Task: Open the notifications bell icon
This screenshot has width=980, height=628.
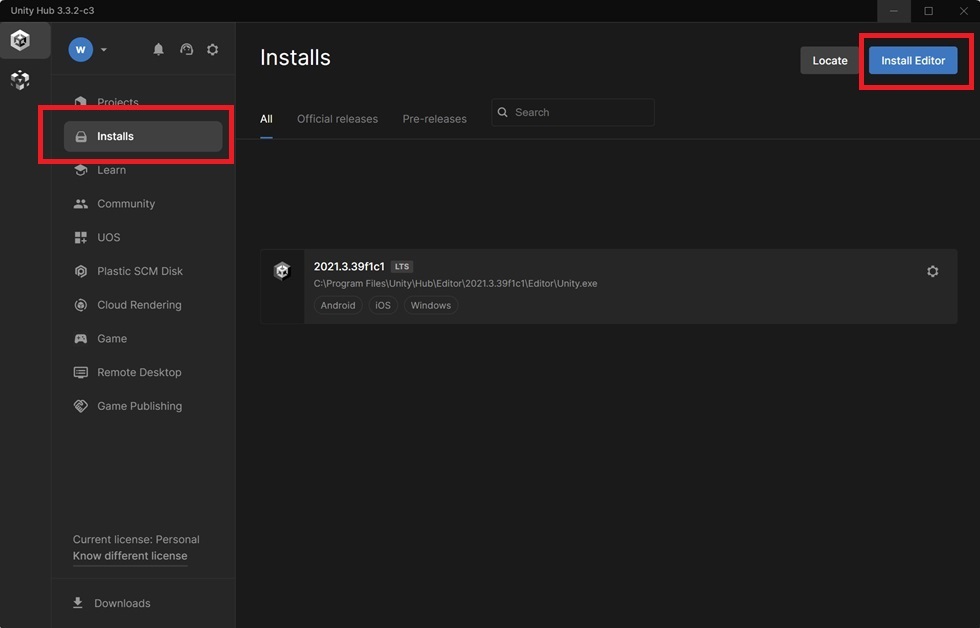Action: [158, 49]
